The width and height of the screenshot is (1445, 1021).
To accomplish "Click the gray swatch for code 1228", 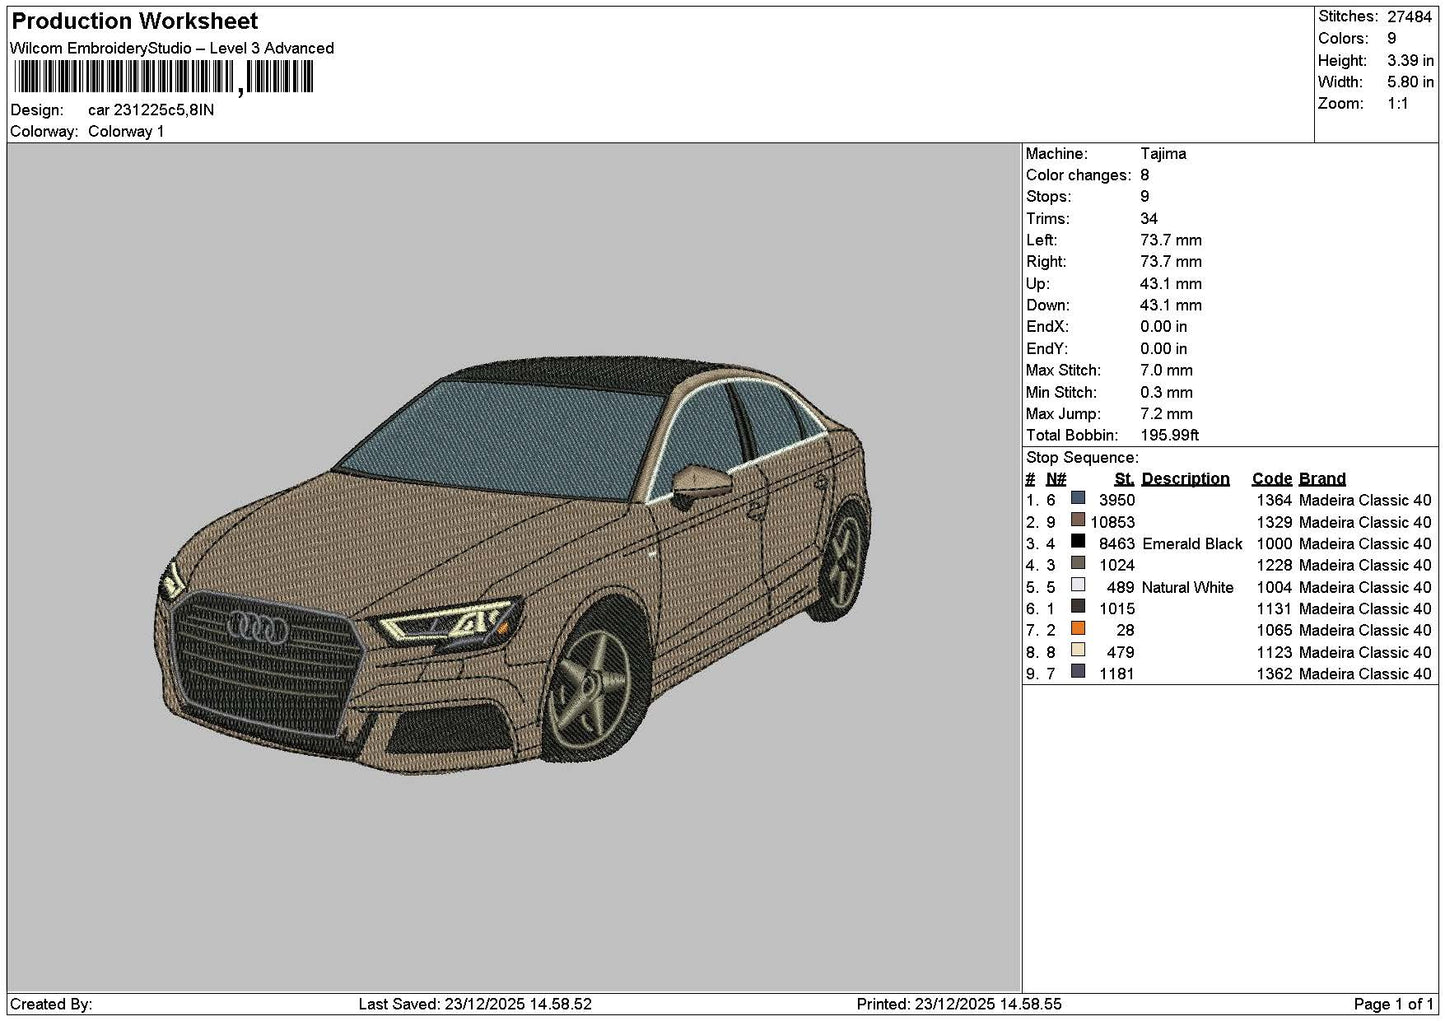I will 1078,563.
